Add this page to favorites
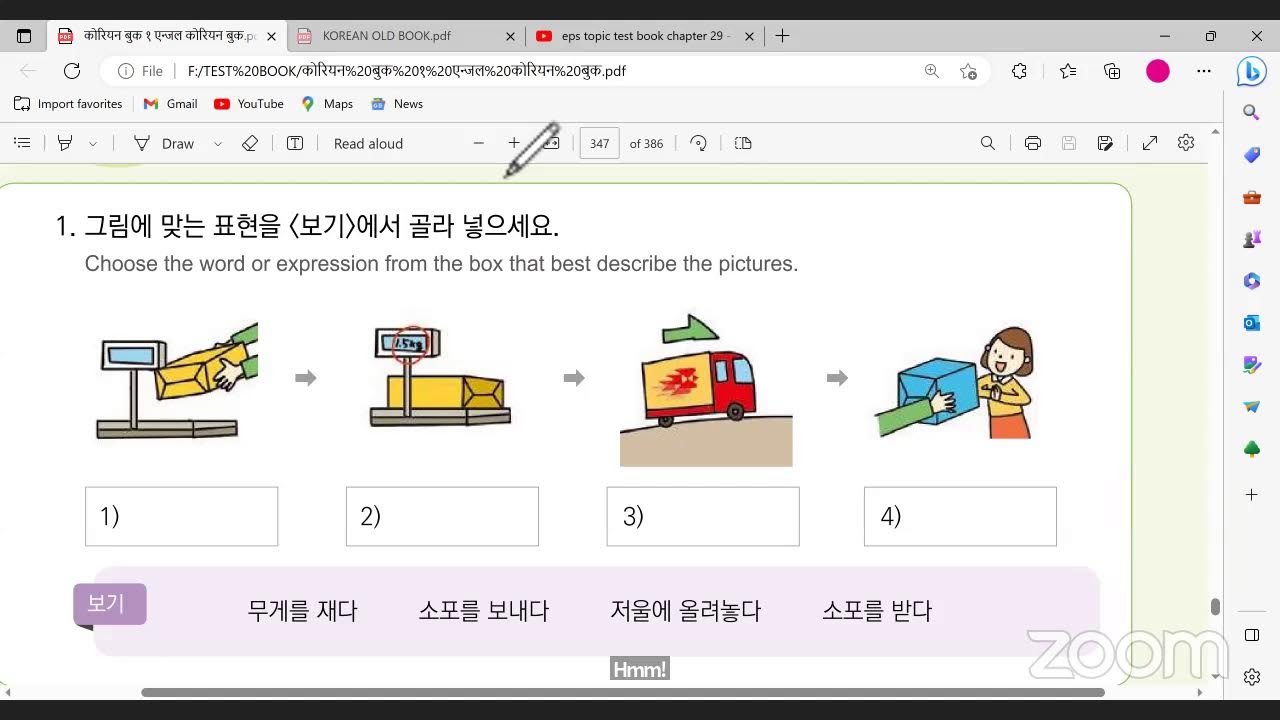The width and height of the screenshot is (1280, 720). (x=968, y=71)
